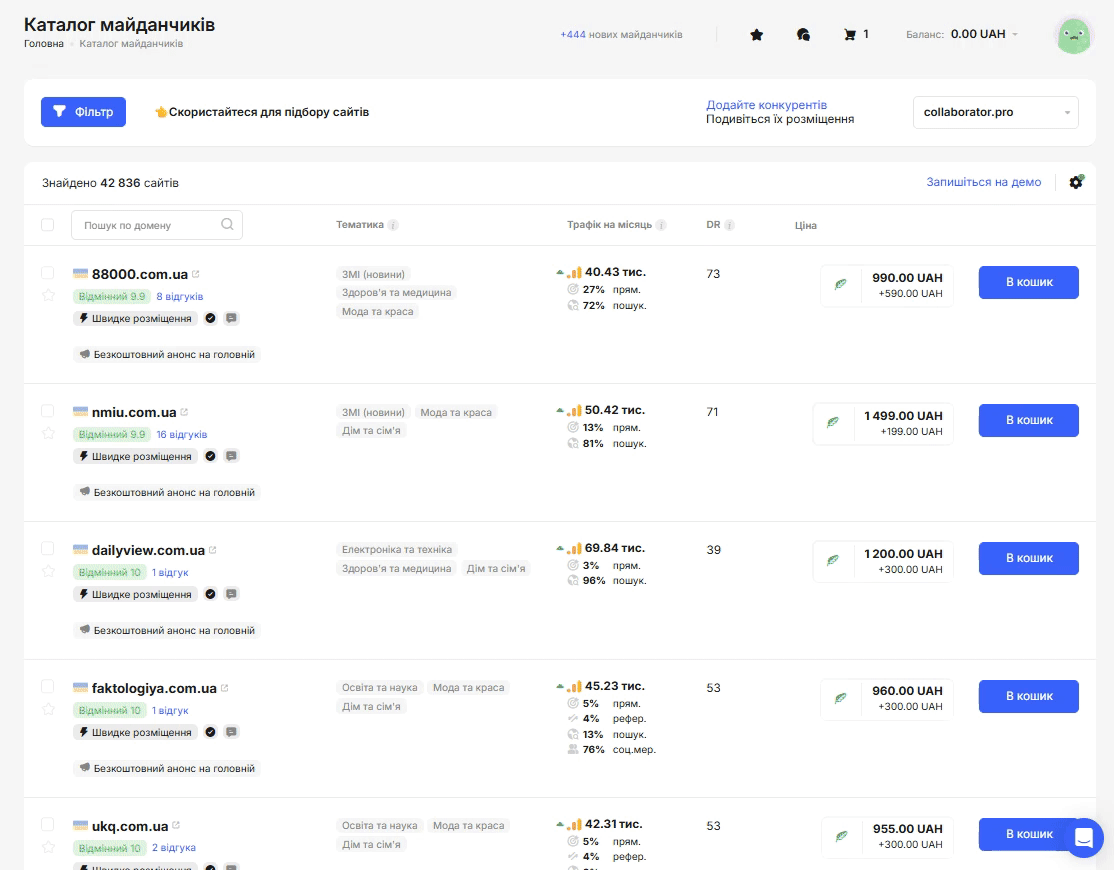Open 2 відгука for ukq.com.ua
This screenshot has height=870, width=1114.
point(174,848)
